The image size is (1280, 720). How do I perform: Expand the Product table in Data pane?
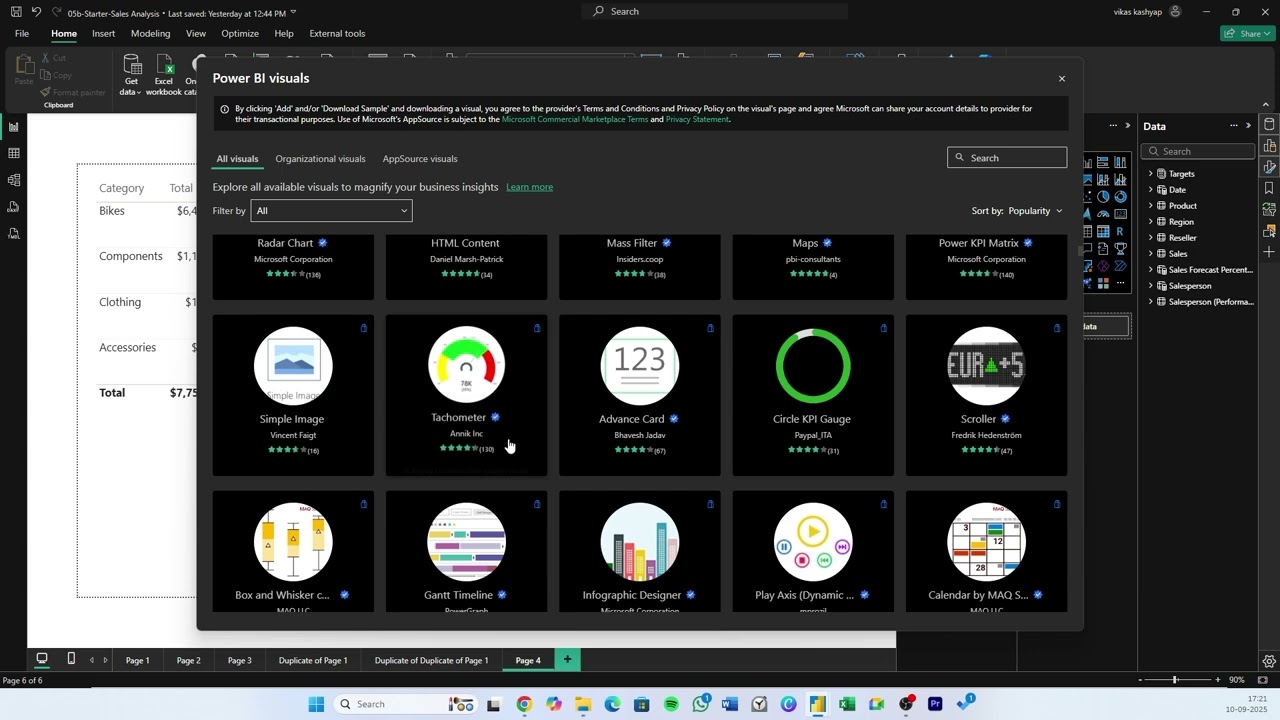[x=1151, y=206]
